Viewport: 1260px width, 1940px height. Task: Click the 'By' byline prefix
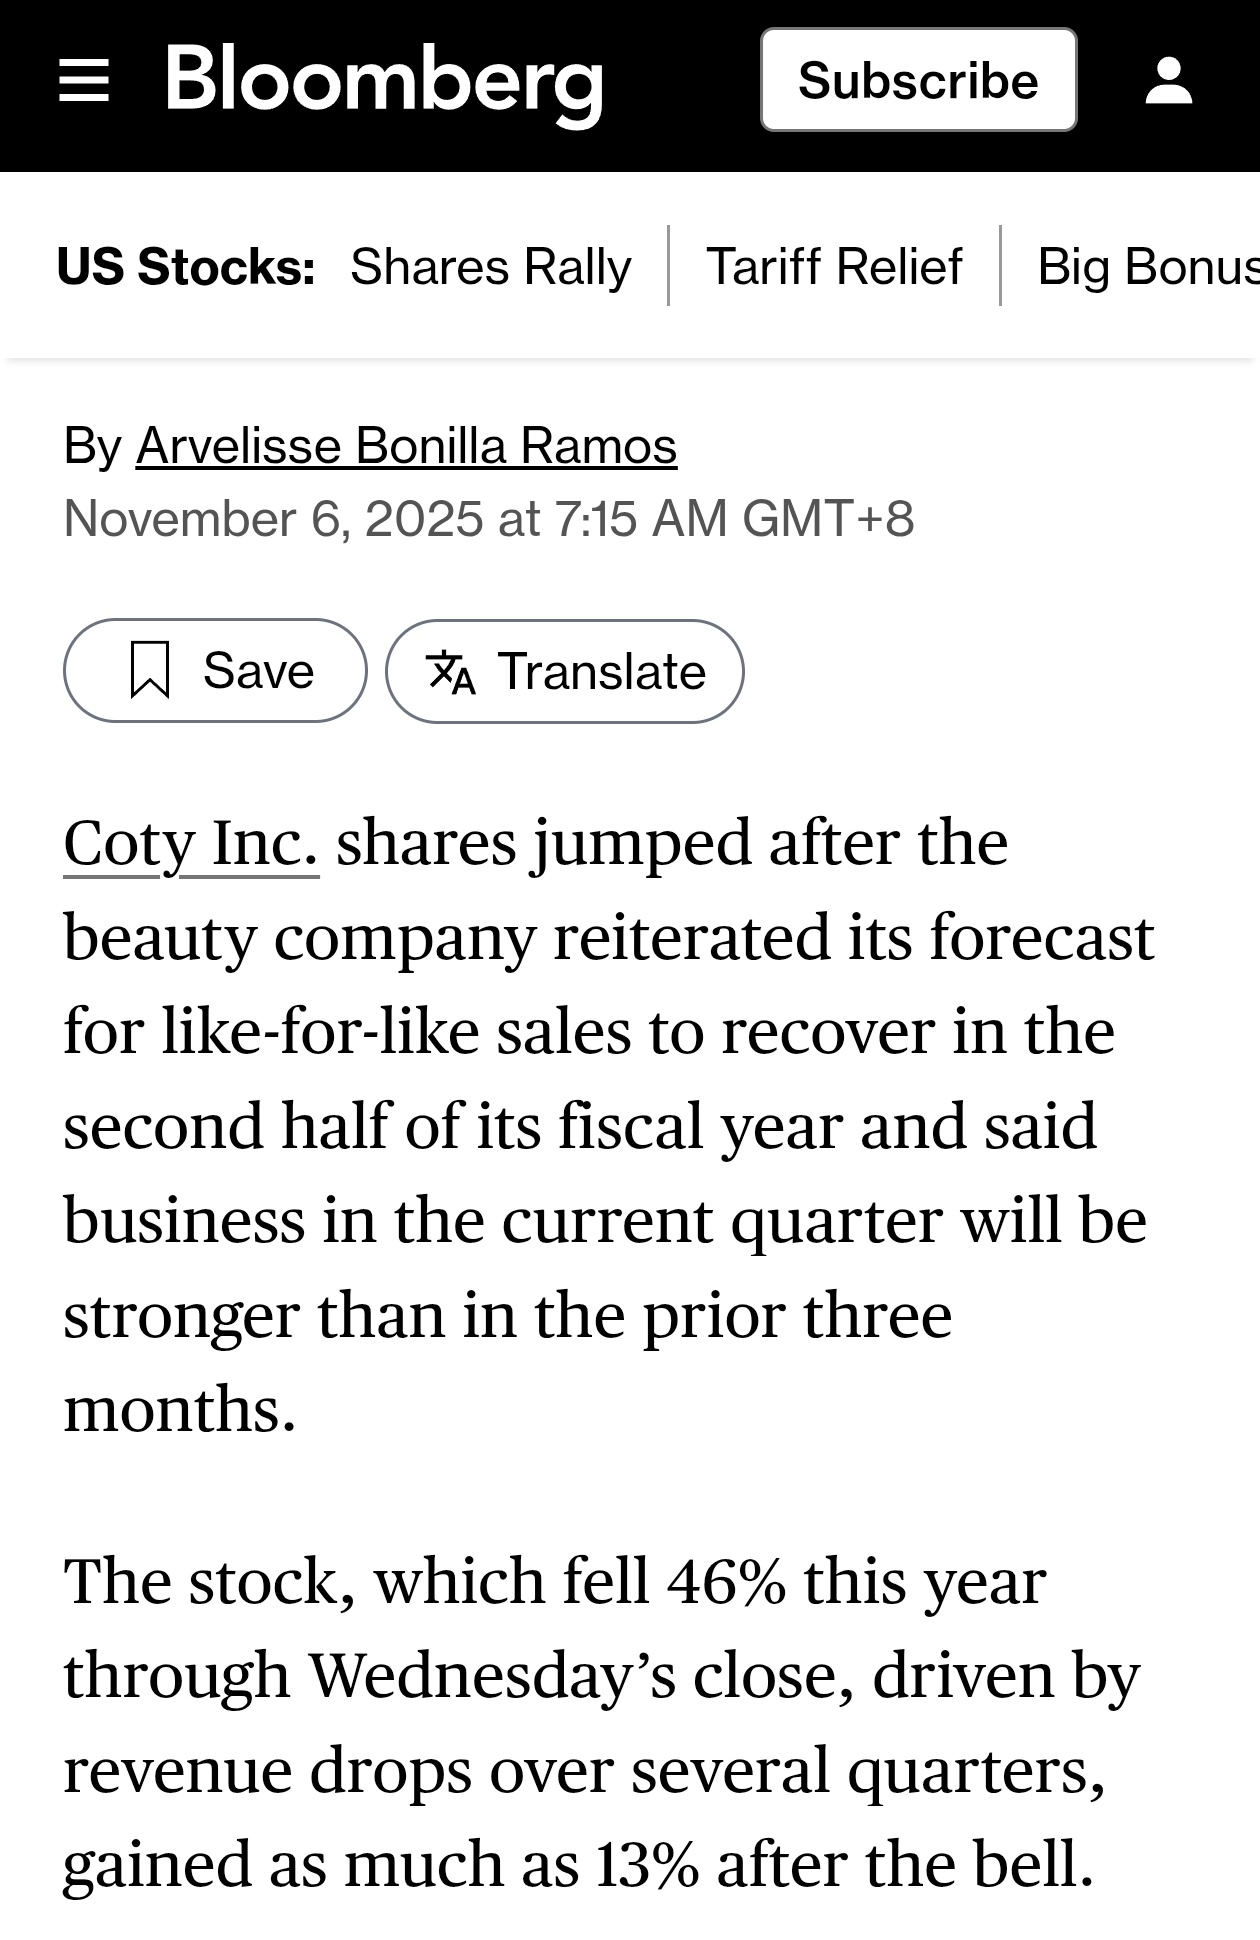[x=92, y=445]
